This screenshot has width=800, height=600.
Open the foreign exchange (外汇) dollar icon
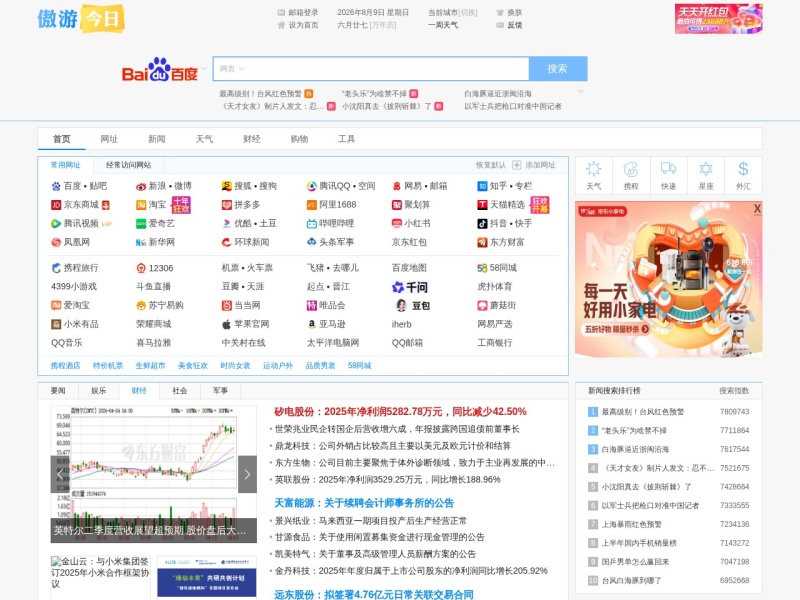pyautogui.click(x=743, y=176)
